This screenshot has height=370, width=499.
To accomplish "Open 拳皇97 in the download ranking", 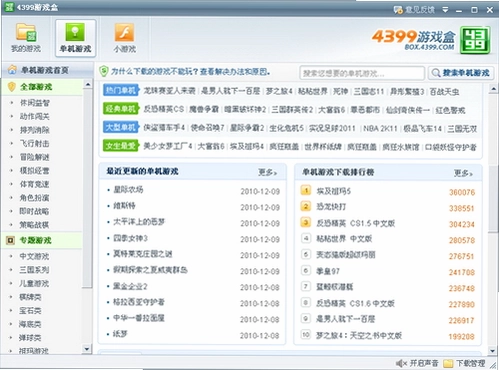I will [x=328, y=271].
